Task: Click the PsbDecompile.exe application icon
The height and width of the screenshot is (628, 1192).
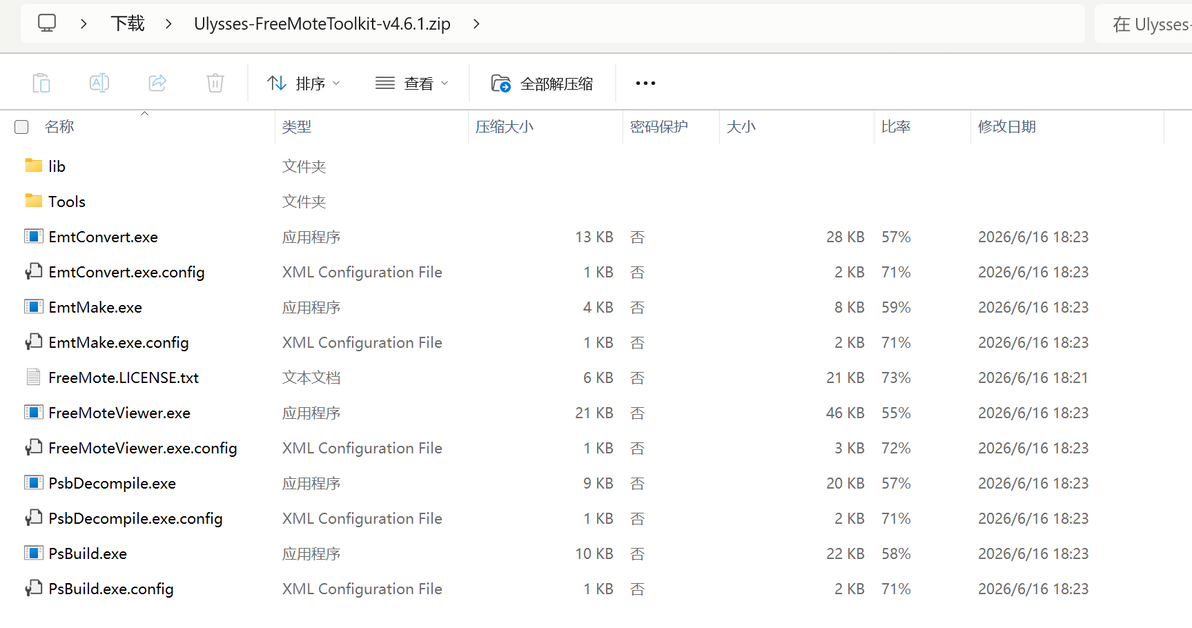Action: (33, 483)
